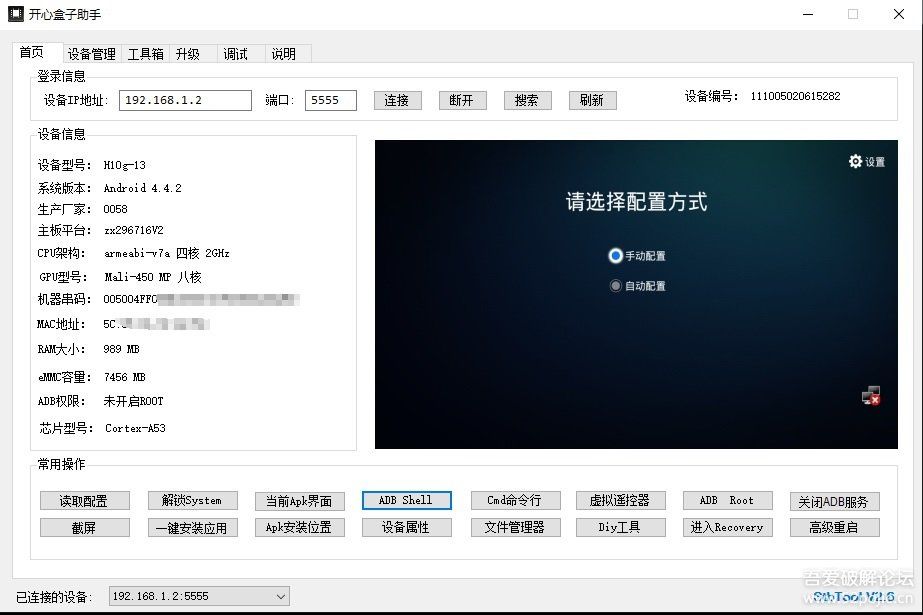The height and width of the screenshot is (615, 923).
Task: Take a screenshot with 截屏 button
Action: 84,528
